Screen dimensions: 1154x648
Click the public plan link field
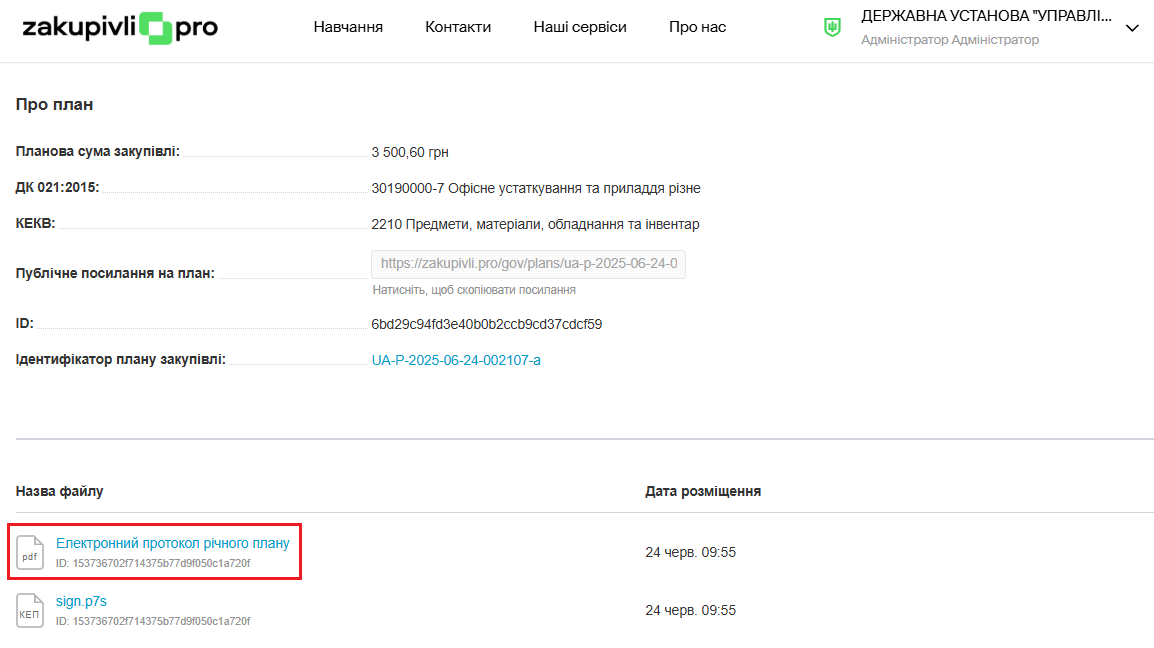click(x=528, y=264)
